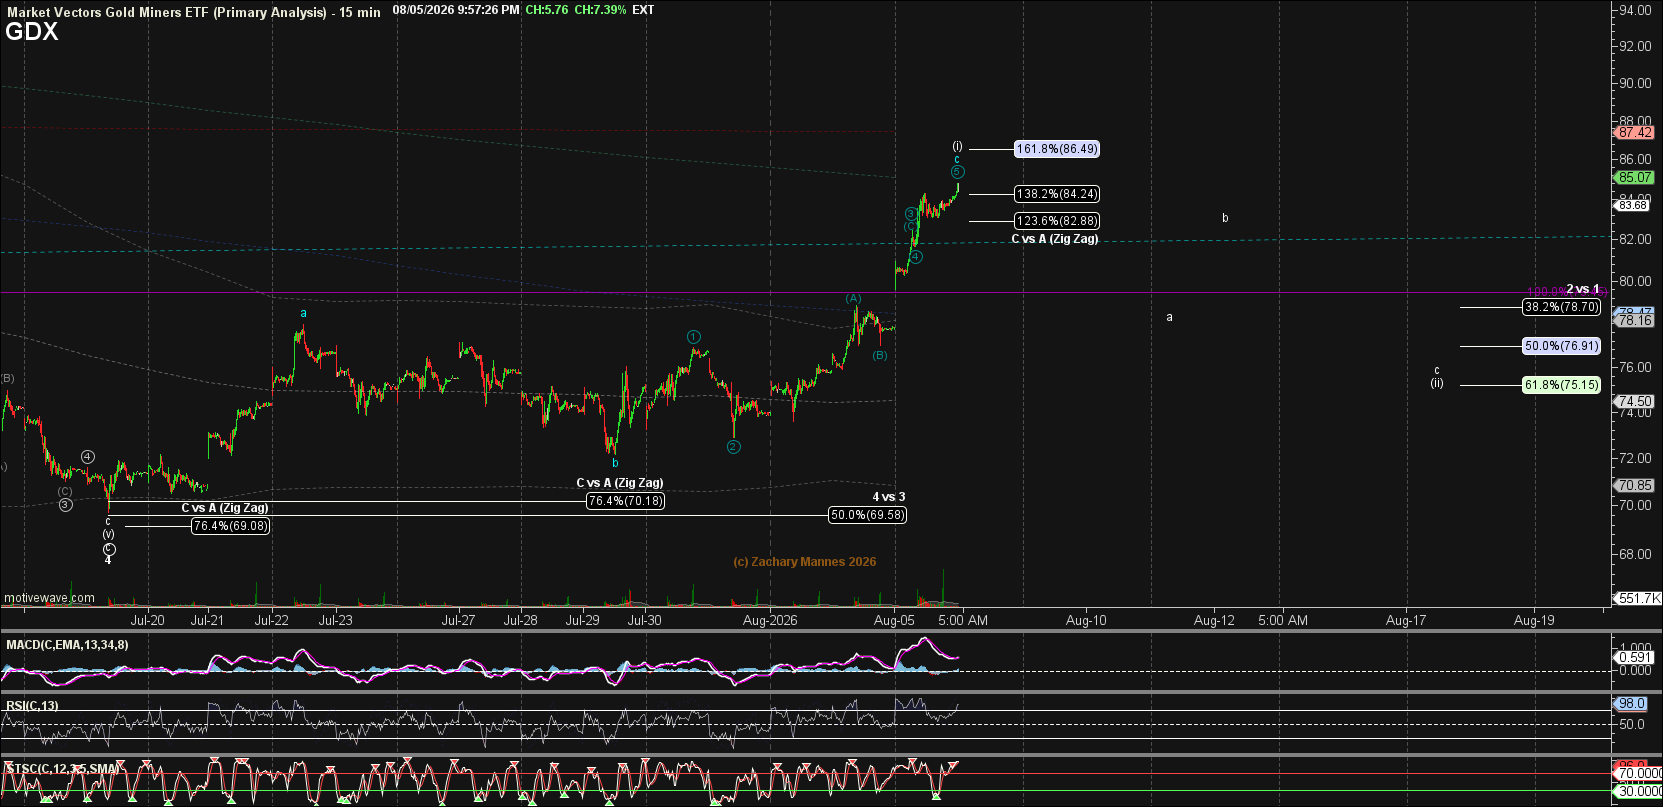Select the white projected 'b' wave label
1663x807 pixels.
[1225, 218]
